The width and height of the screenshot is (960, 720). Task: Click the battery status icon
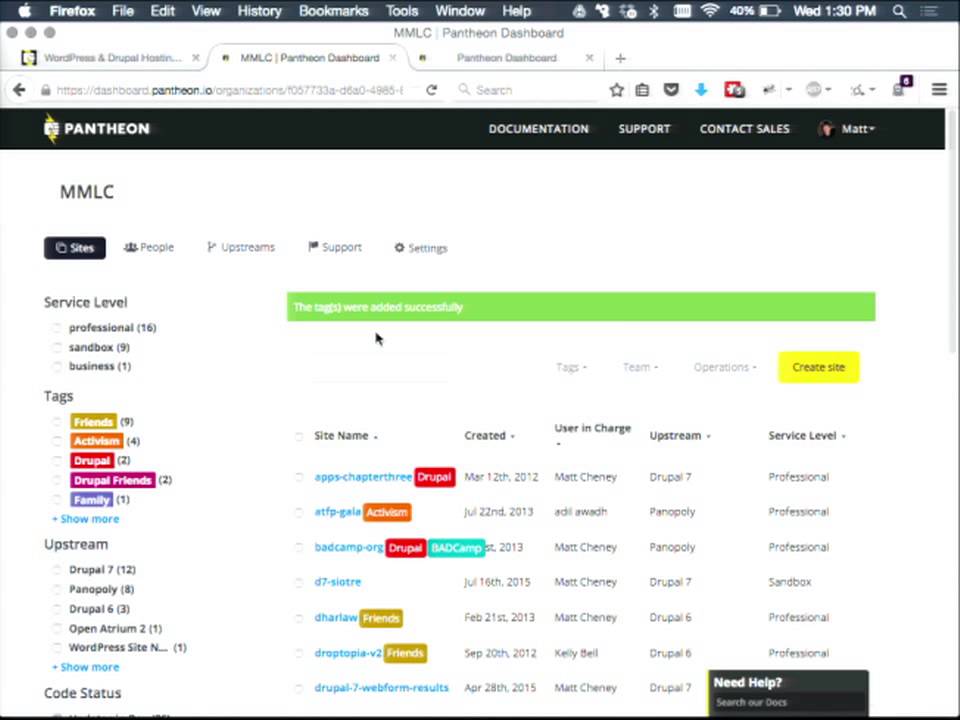(x=770, y=11)
